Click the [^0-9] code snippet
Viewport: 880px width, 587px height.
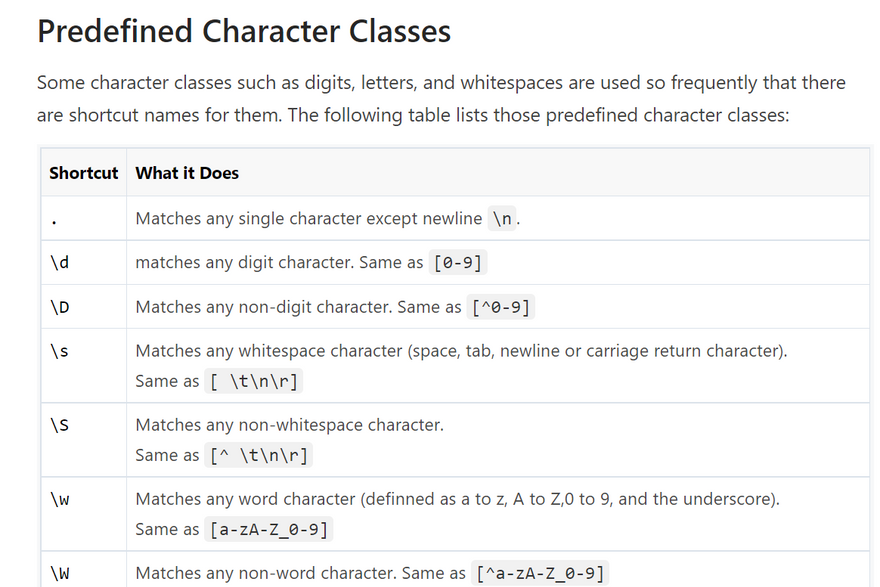click(502, 307)
